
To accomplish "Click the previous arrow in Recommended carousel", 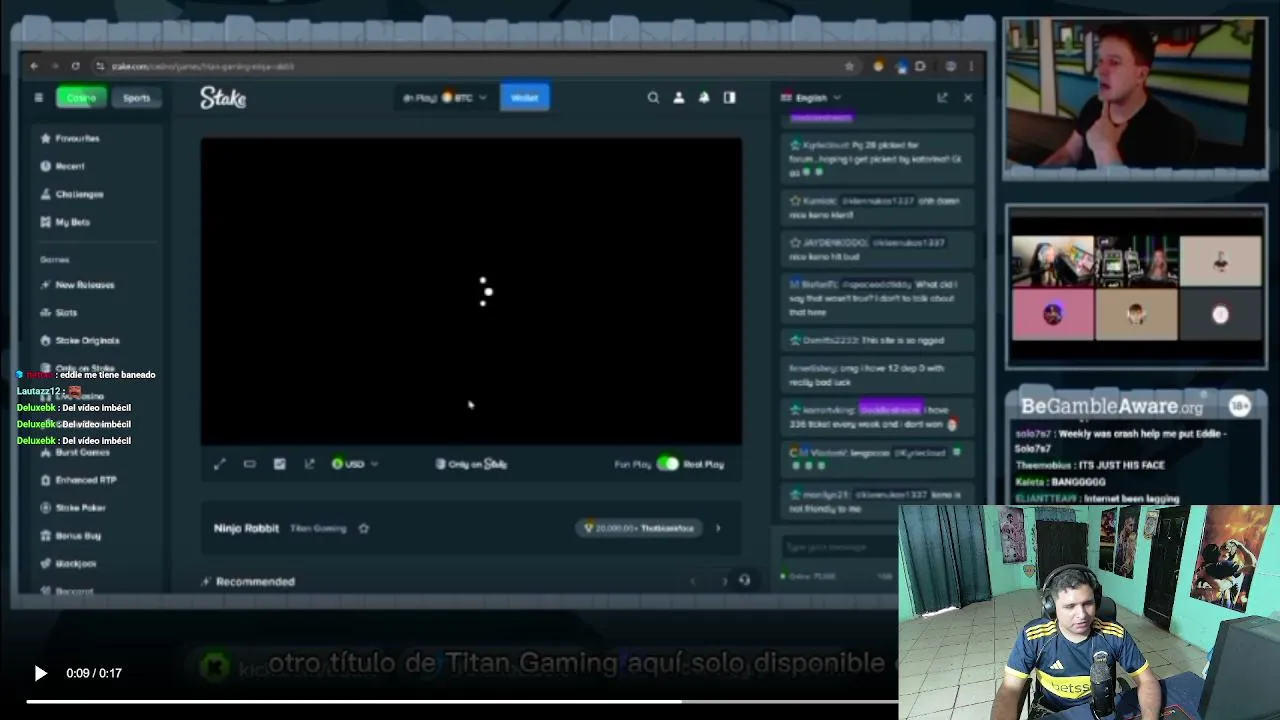I will tap(693, 581).
